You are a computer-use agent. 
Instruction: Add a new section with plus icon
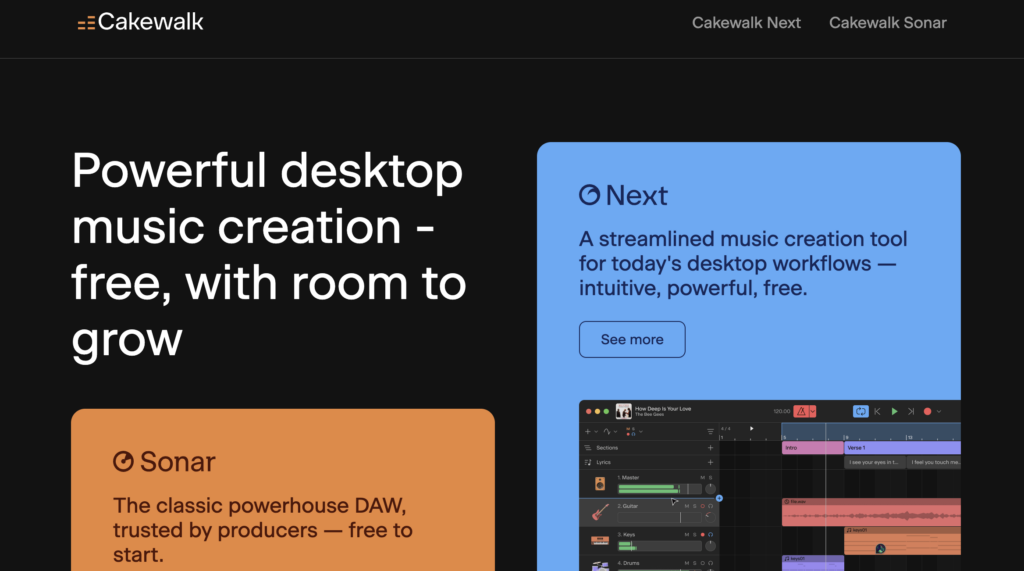[710, 448]
